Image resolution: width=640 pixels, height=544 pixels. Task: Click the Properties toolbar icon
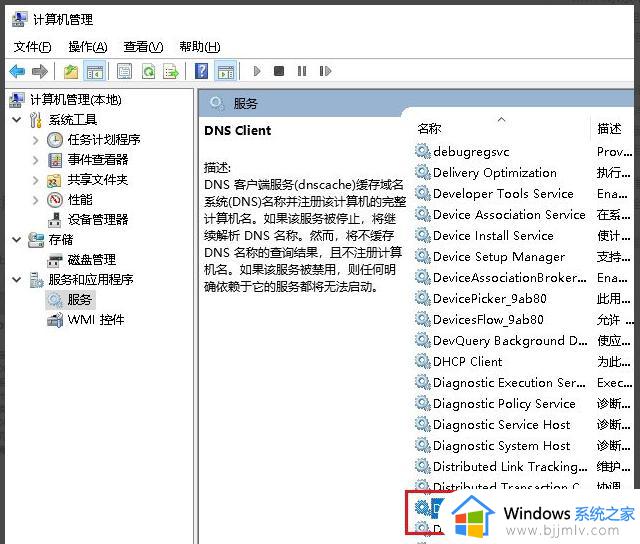pos(124,71)
